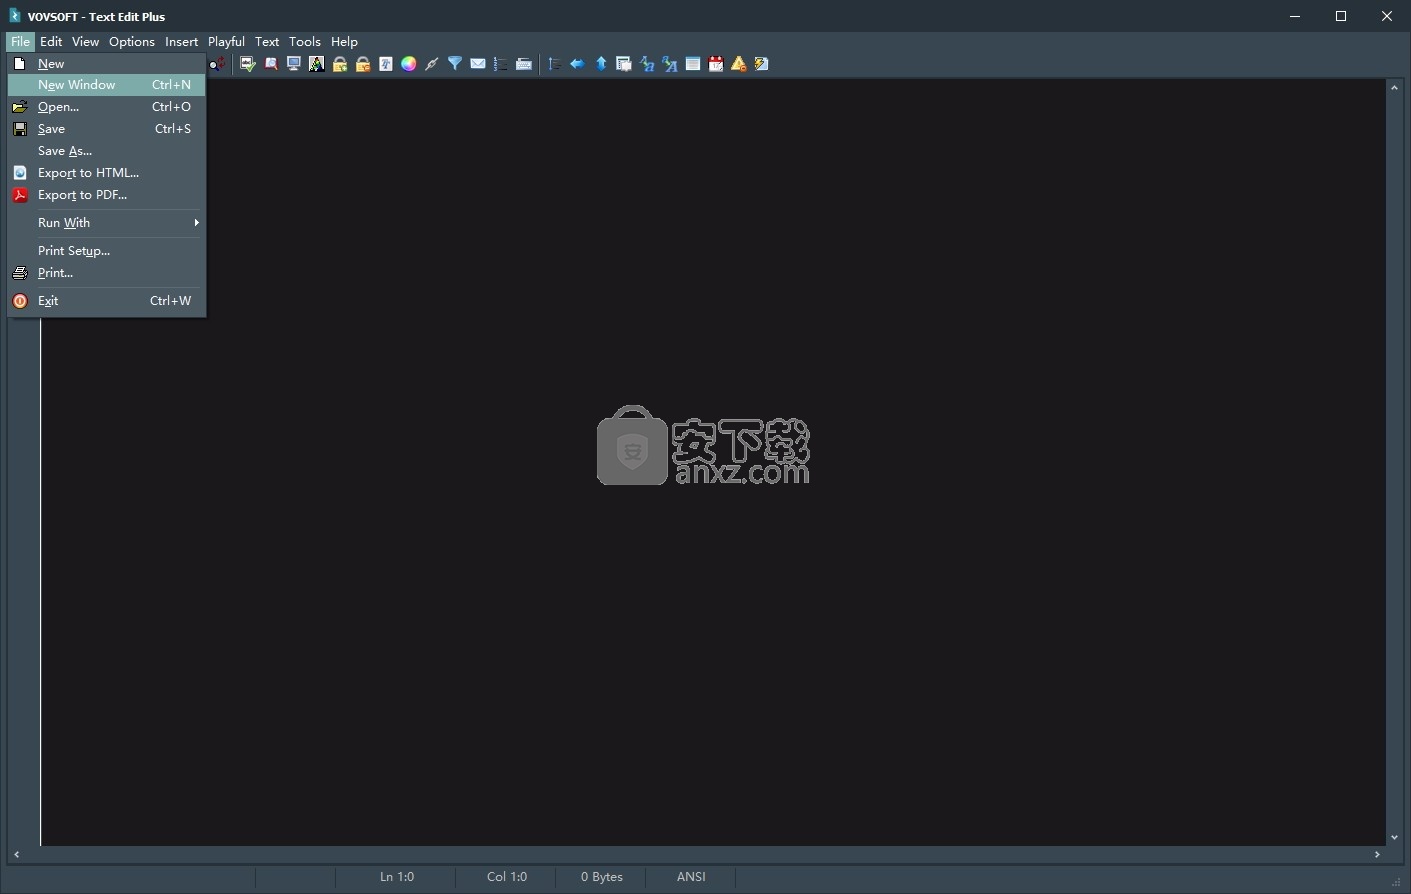Viewport: 1411px width, 894px height.
Task: Open the color wheel picker
Action: (409, 64)
